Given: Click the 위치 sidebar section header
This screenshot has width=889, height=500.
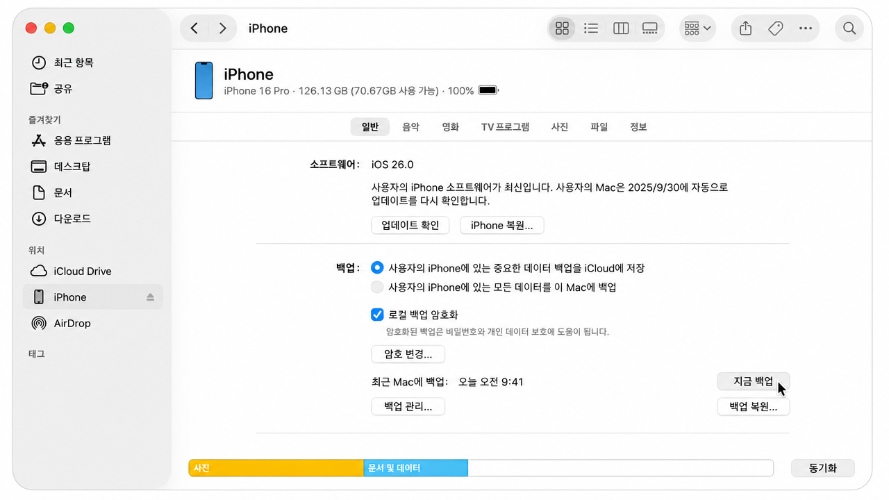Looking at the screenshot, I should (x=36, y=250).
